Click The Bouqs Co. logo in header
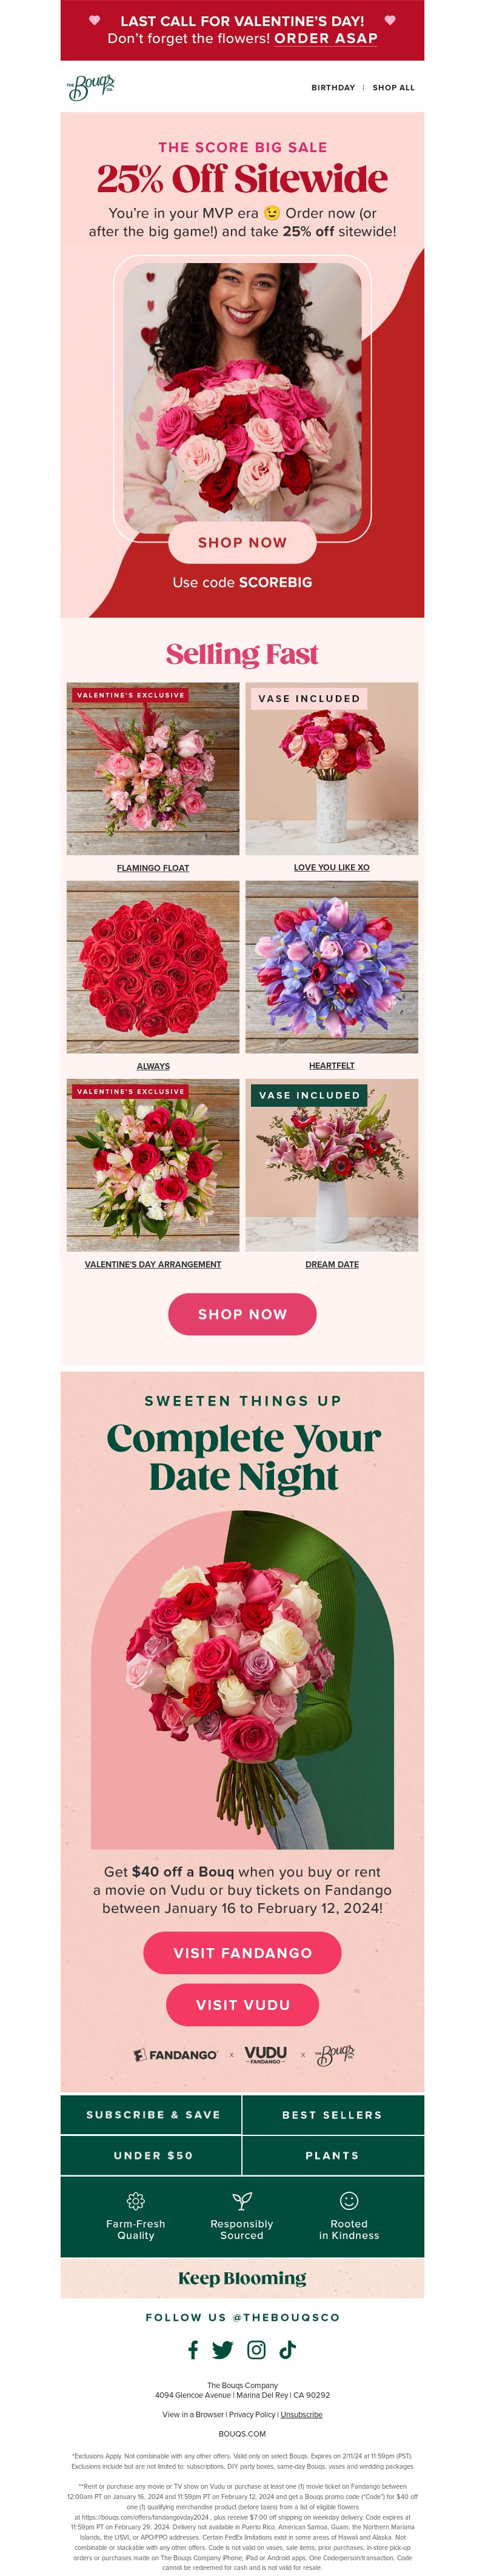This screenshot has height=2576, width=485. pyautogui.click(x=91, y=87)
